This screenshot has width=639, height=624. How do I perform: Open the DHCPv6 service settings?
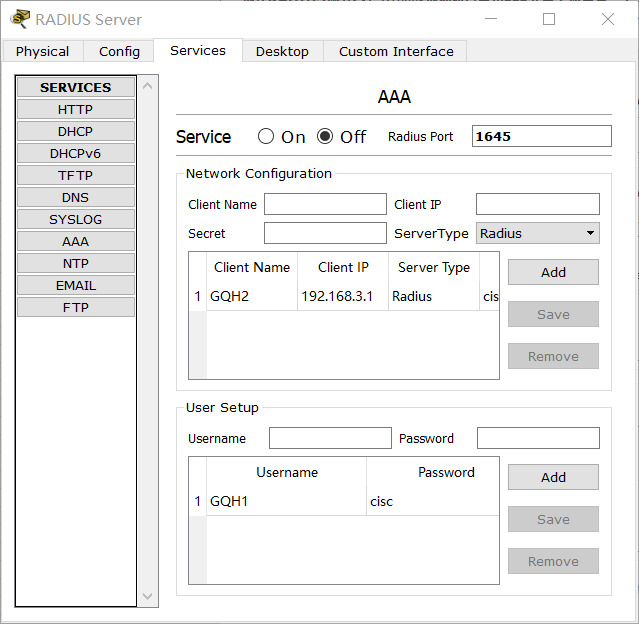76,153
